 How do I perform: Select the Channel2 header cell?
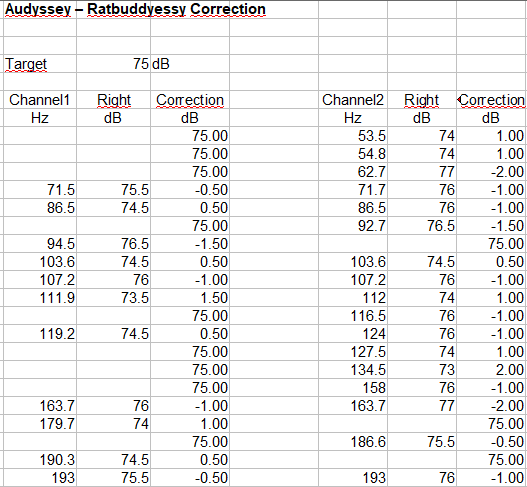[353, 100]
